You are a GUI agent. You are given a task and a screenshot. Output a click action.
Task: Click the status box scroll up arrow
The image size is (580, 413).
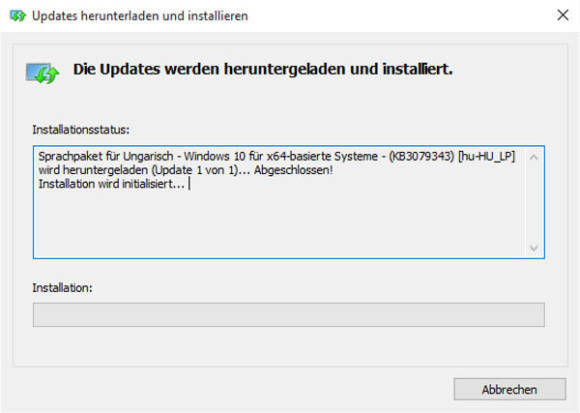[533, 158]
